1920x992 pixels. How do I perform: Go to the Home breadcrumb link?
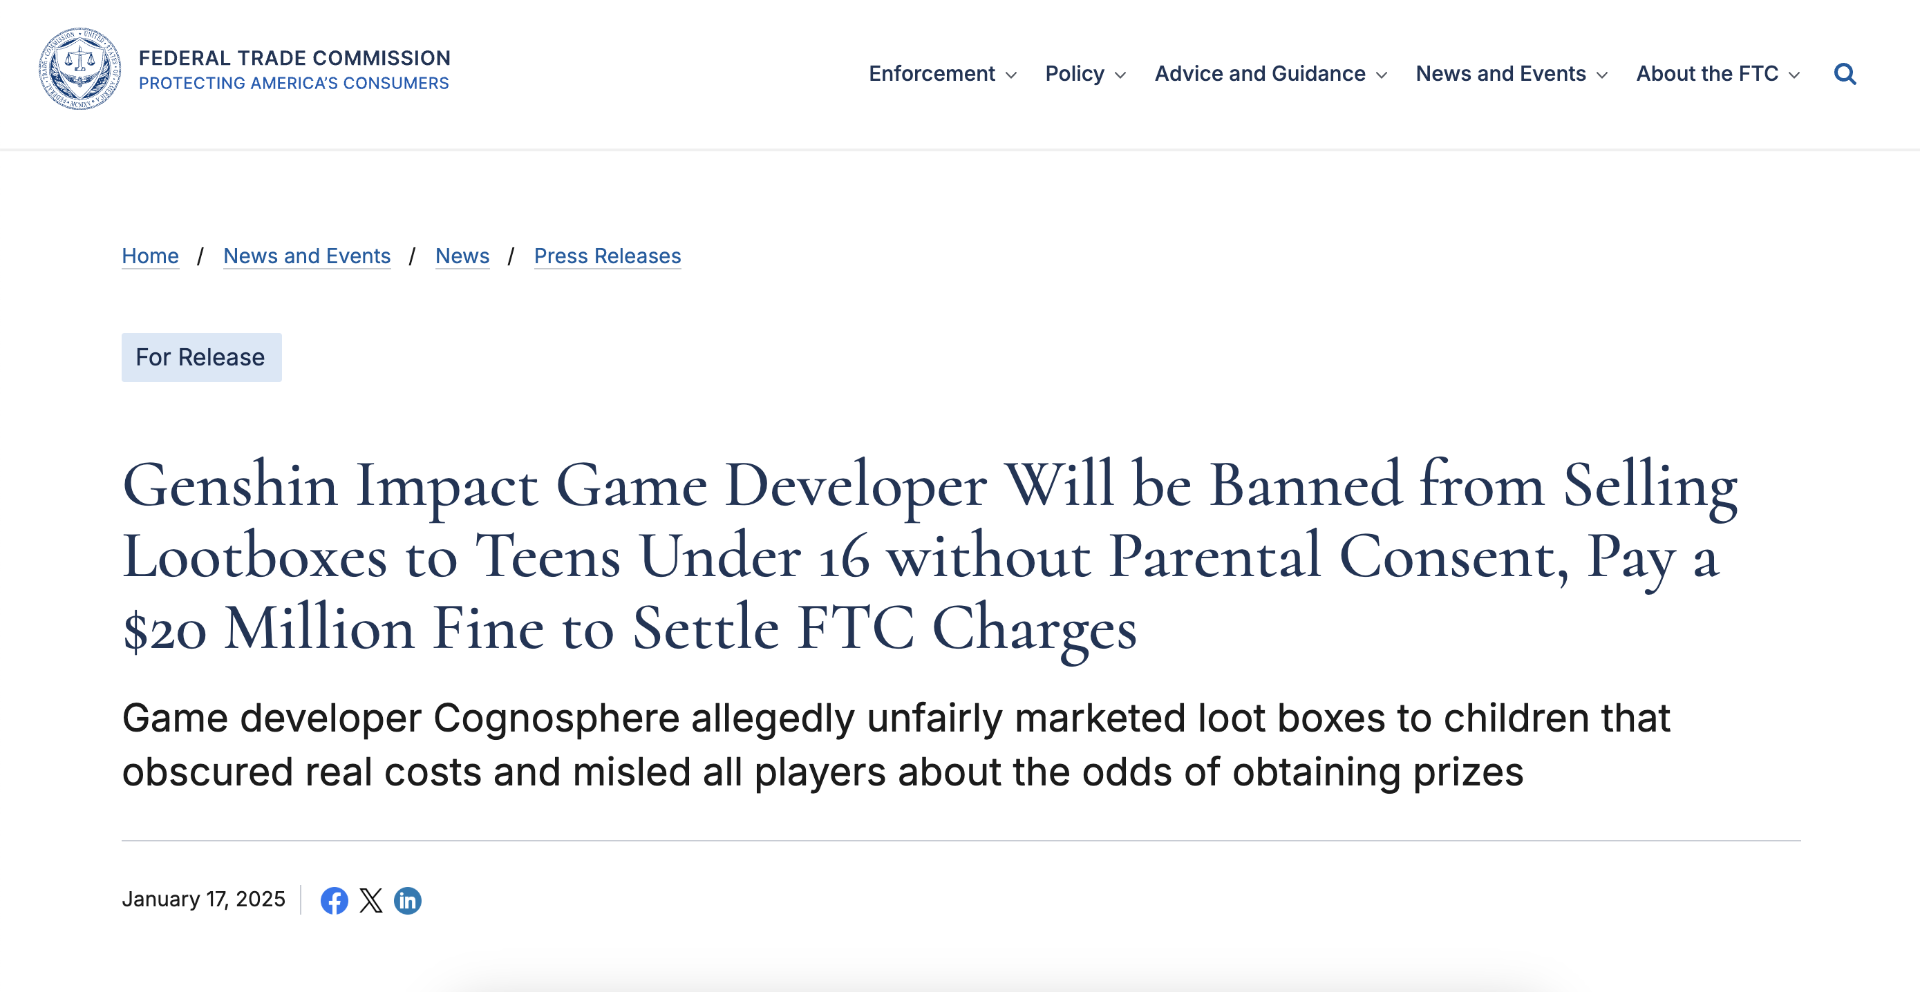[150, 256]
